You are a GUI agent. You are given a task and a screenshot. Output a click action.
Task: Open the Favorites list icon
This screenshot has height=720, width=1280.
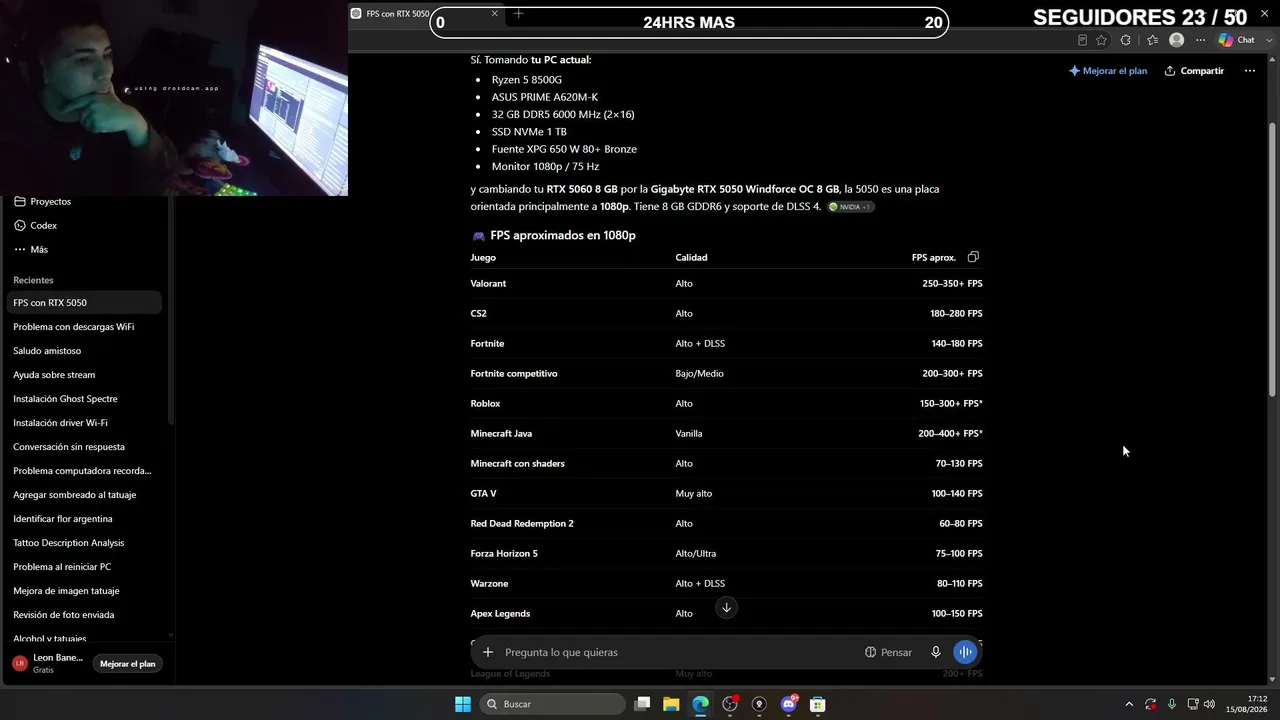coord(1152,40)
